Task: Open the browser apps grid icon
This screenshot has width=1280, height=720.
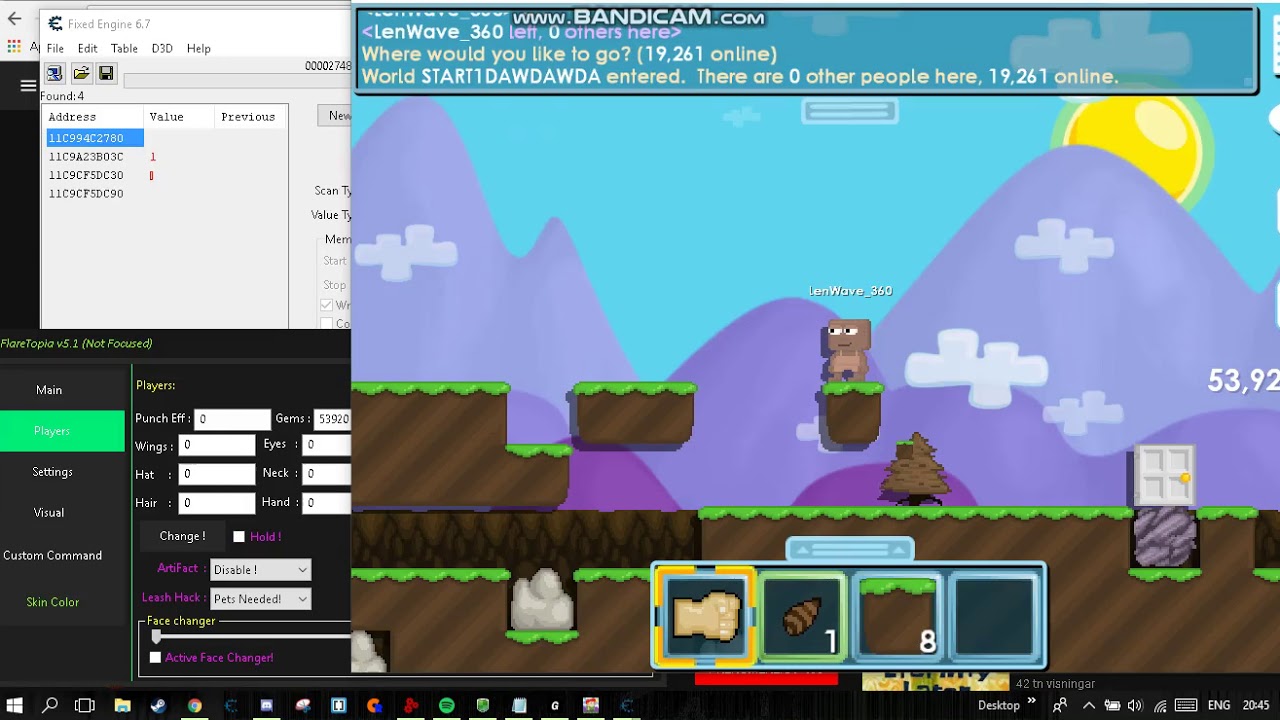Action: click(13, 46)
